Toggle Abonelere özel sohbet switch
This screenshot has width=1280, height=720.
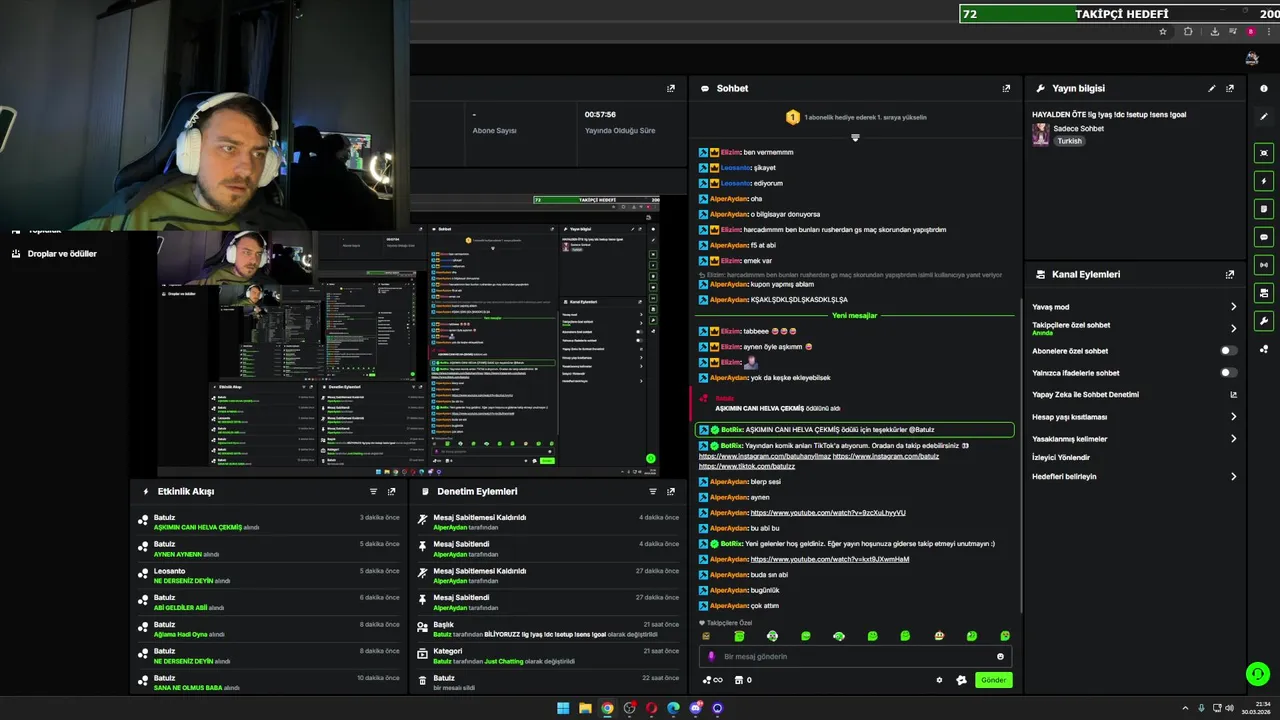[1229, 351]
